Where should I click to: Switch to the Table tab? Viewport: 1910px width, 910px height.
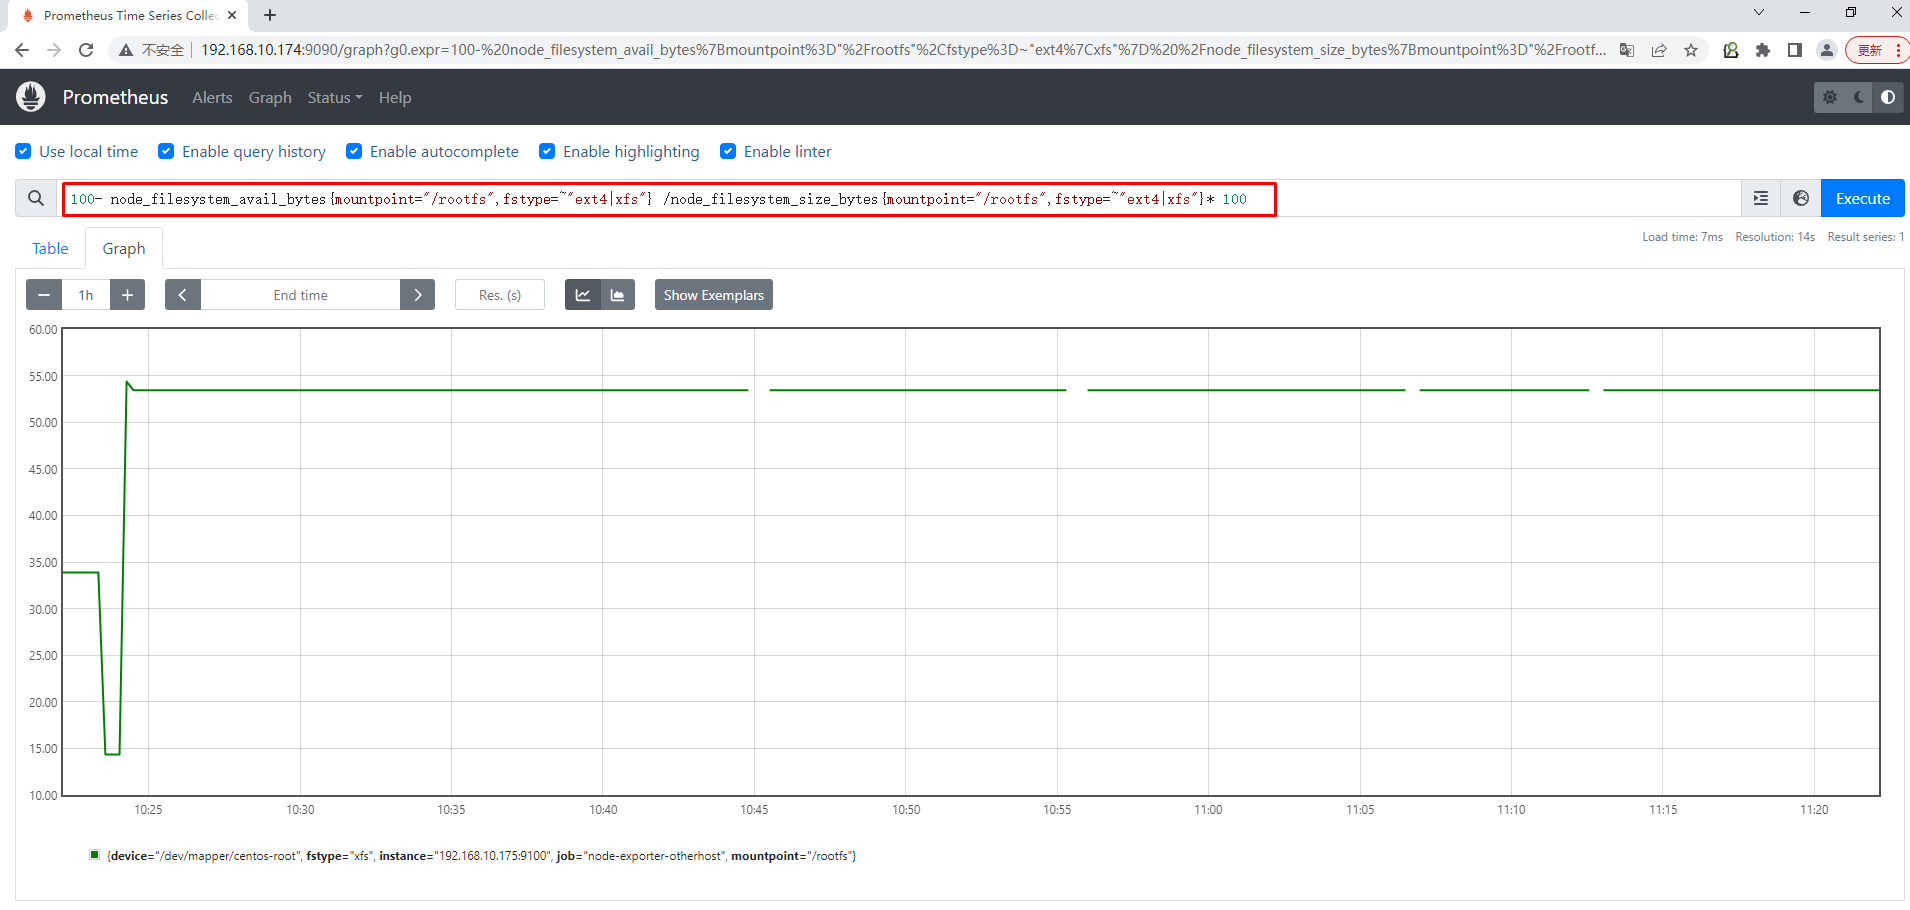coord(50,248)
